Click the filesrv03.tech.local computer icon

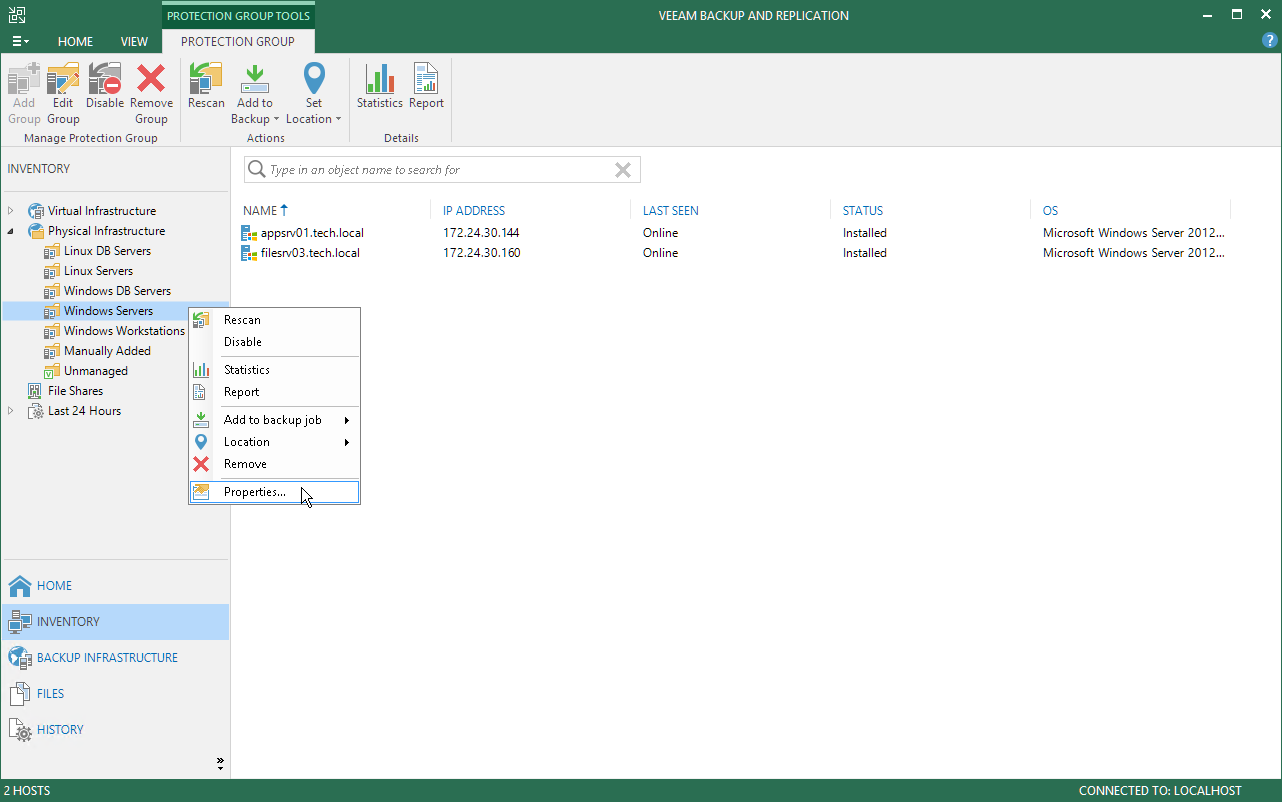click(249, 253)
